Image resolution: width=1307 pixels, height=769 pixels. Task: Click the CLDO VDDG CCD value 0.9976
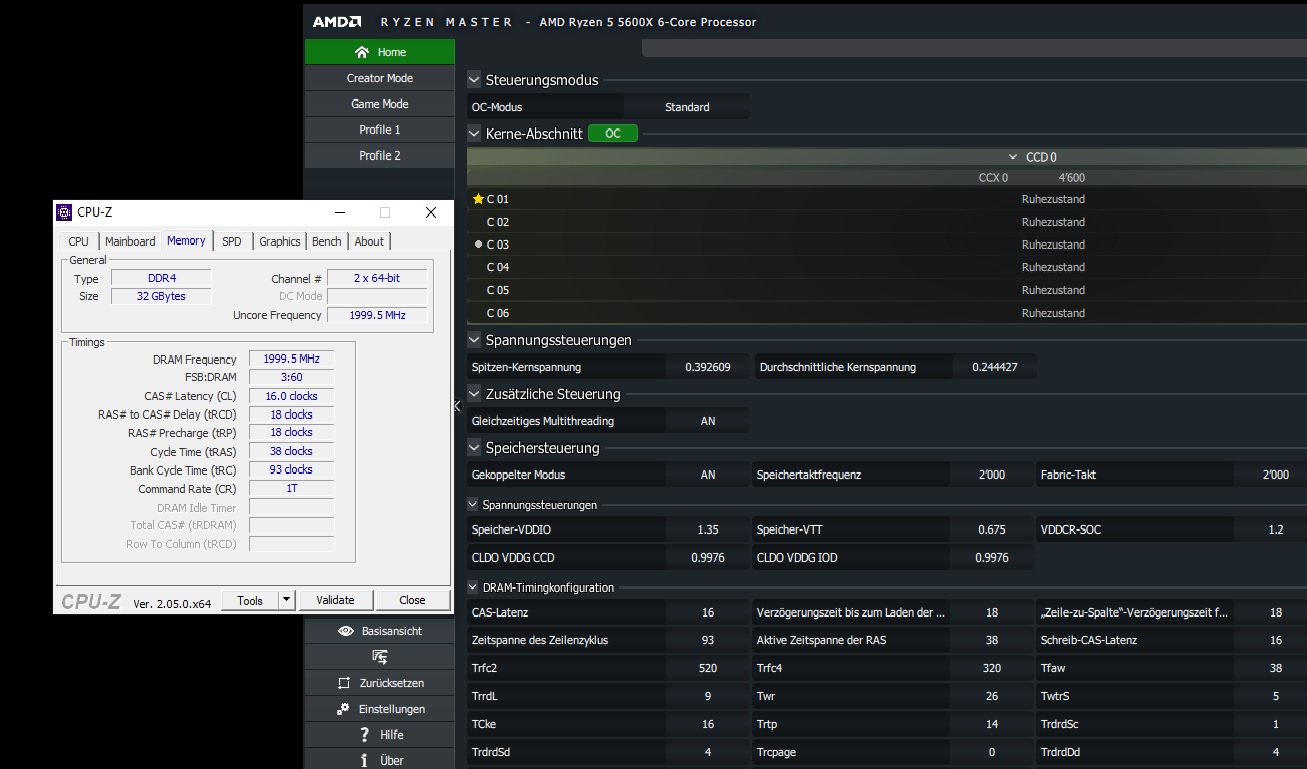click(x=708, y=558)
